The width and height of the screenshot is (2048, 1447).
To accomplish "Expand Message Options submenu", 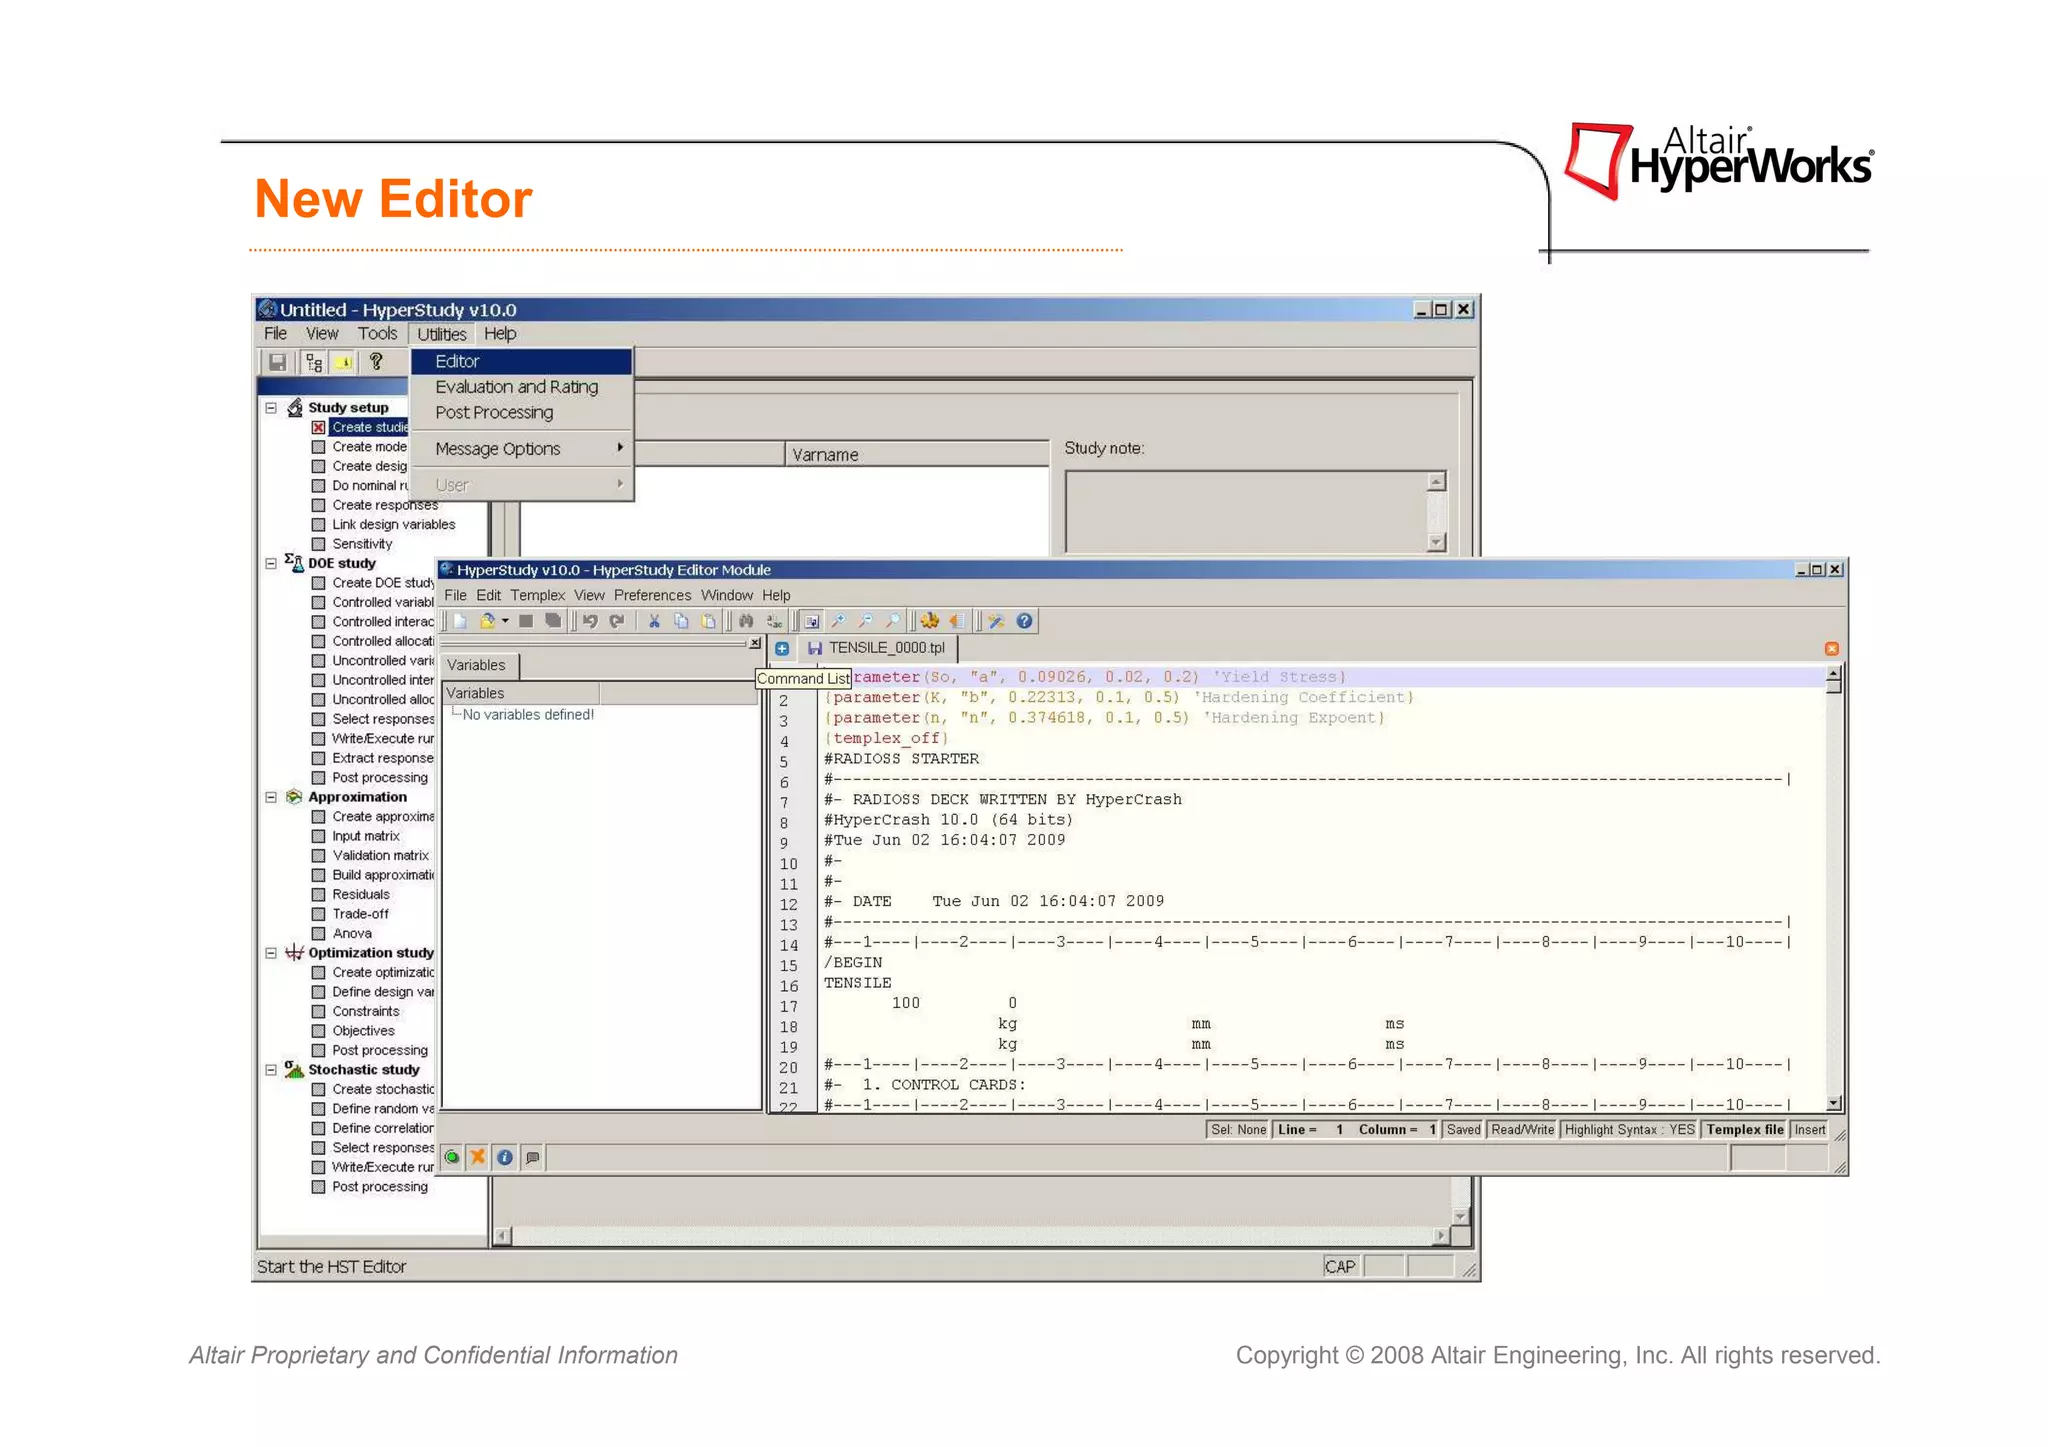I will [x=522, y=449].
